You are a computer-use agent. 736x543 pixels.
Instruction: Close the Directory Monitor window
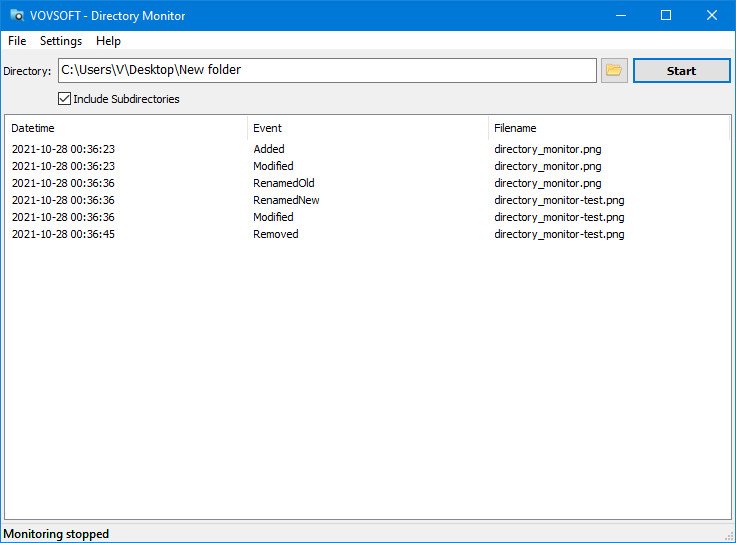click(x=712, y=15)
